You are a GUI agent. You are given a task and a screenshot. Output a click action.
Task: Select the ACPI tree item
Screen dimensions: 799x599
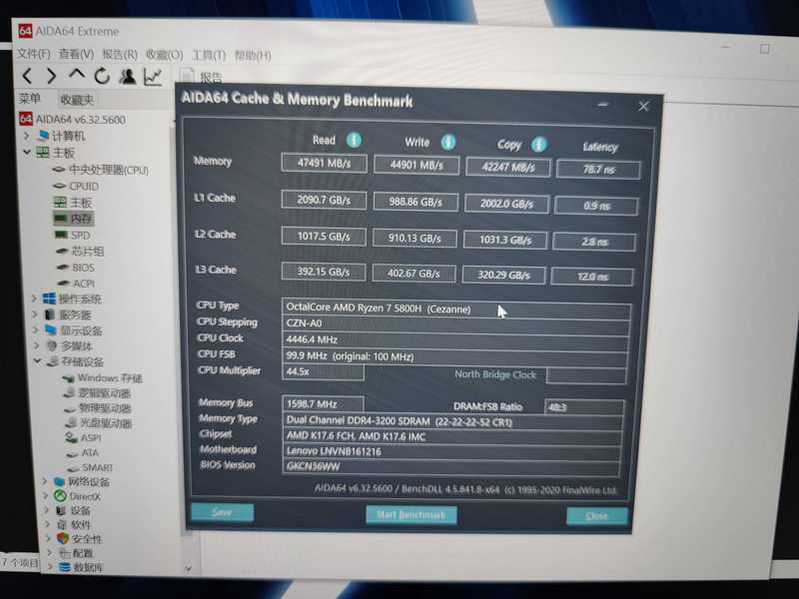[84, 283]
